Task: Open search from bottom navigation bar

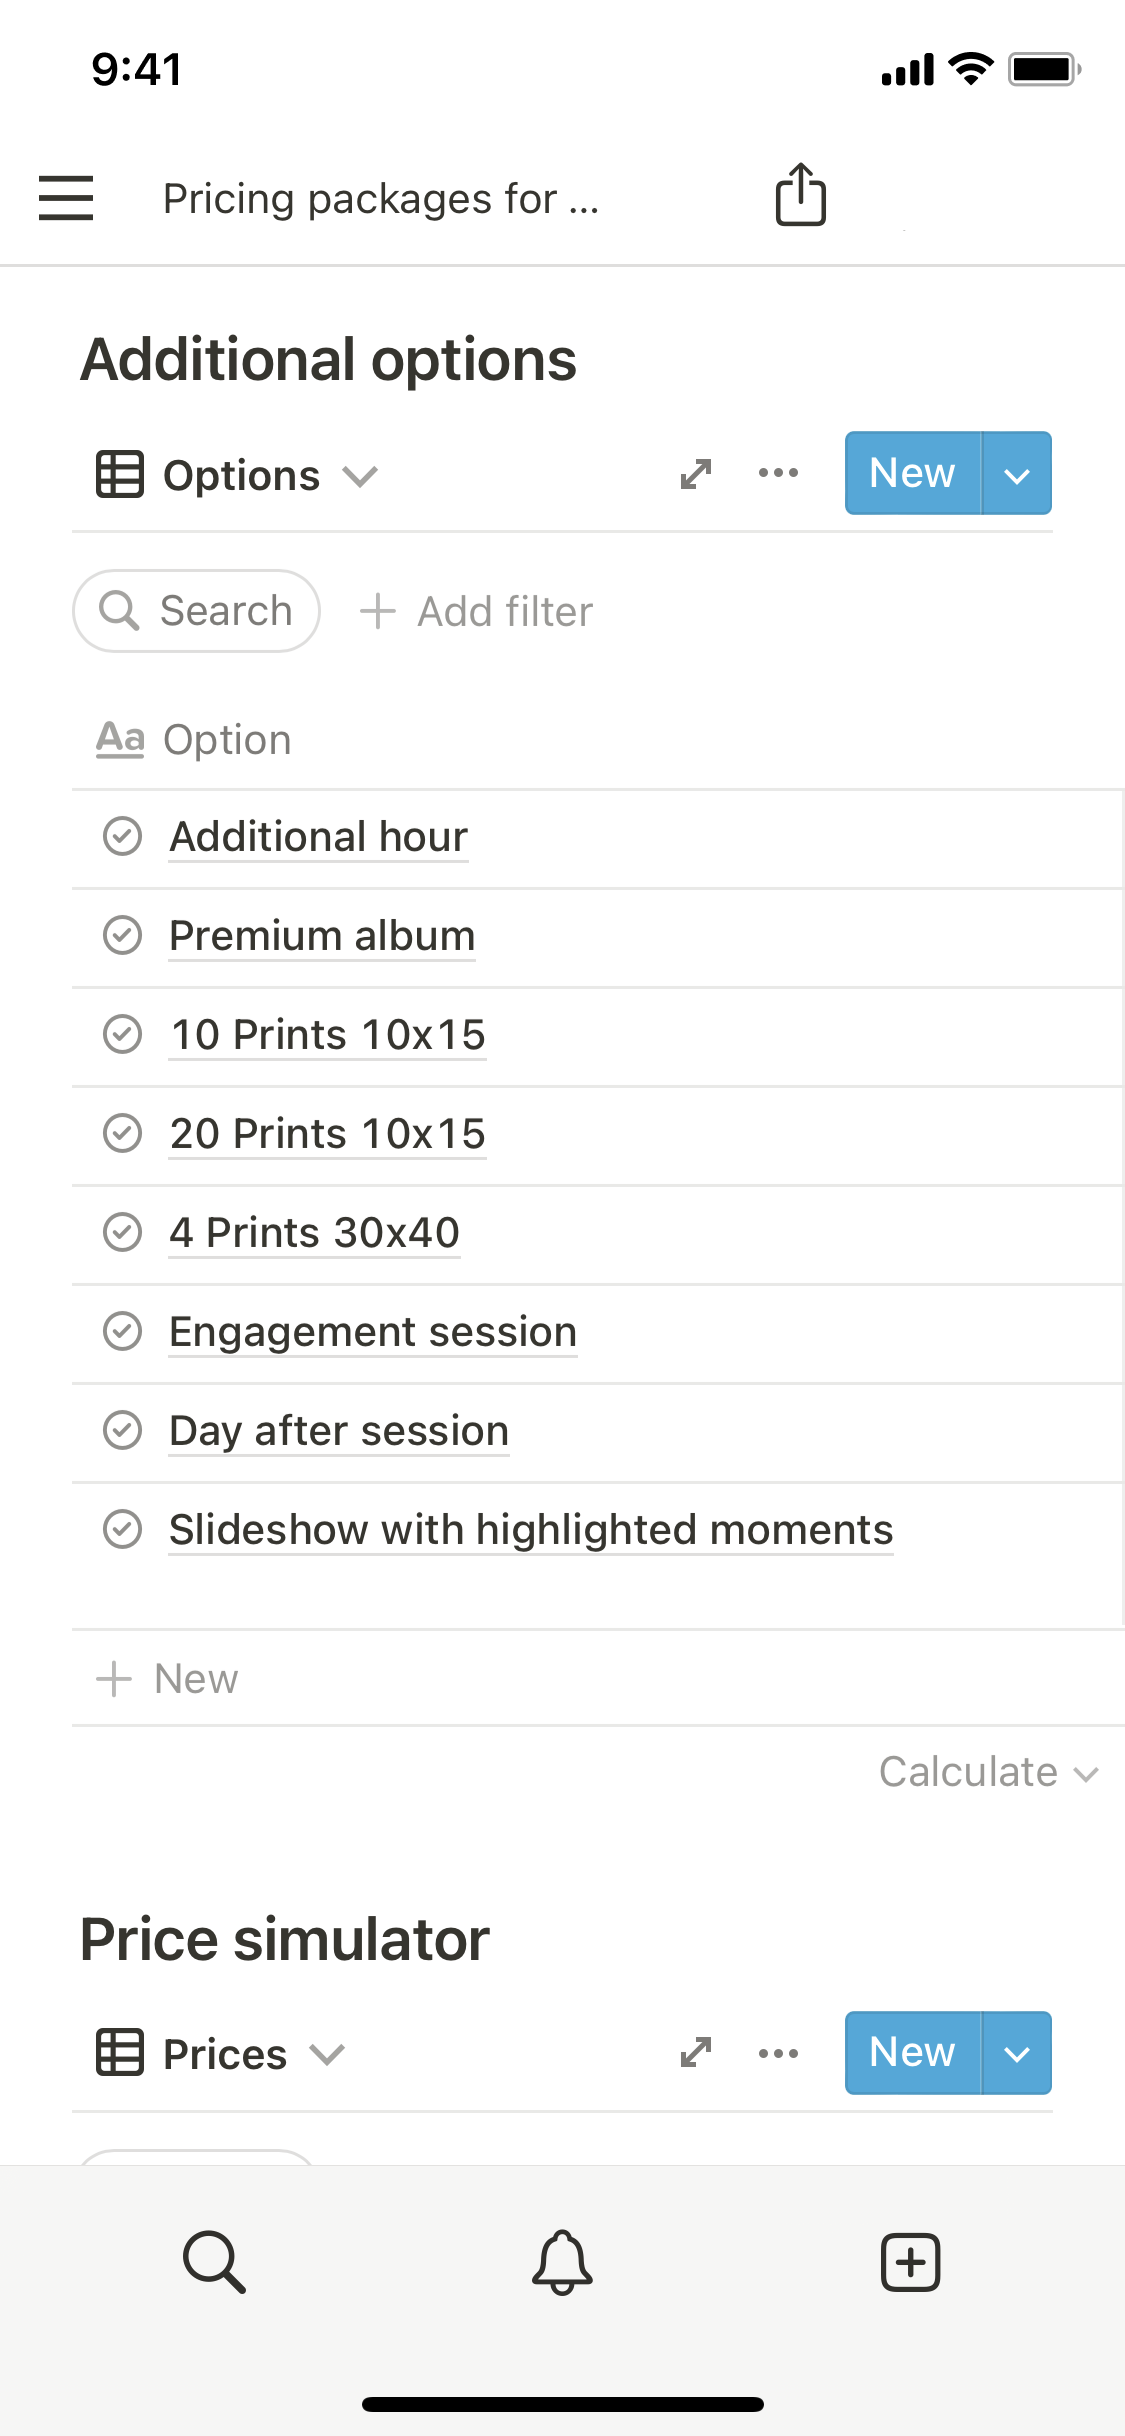Action: (214, 2260)
